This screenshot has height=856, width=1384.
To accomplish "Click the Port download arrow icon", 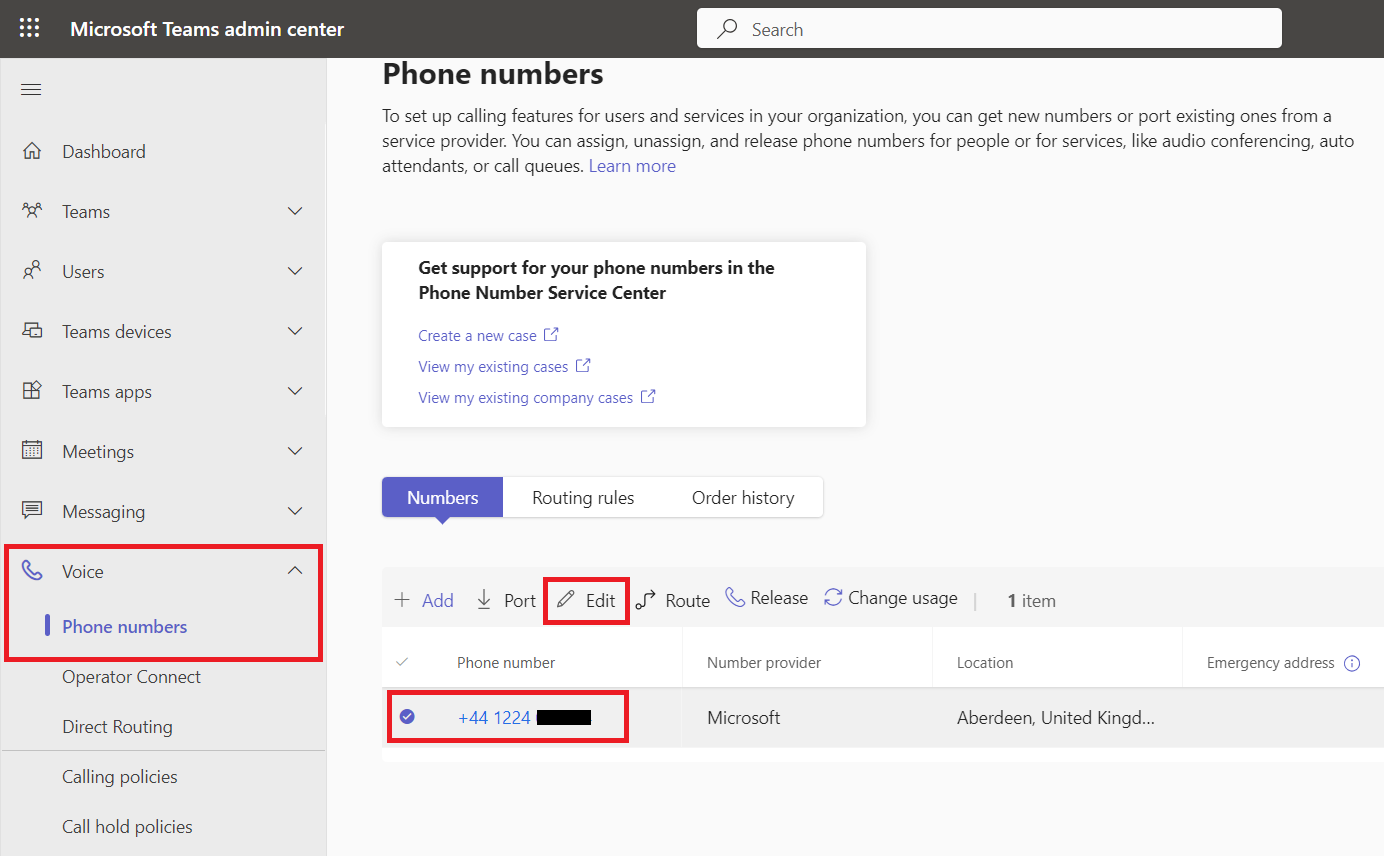I will click(484, 600).
